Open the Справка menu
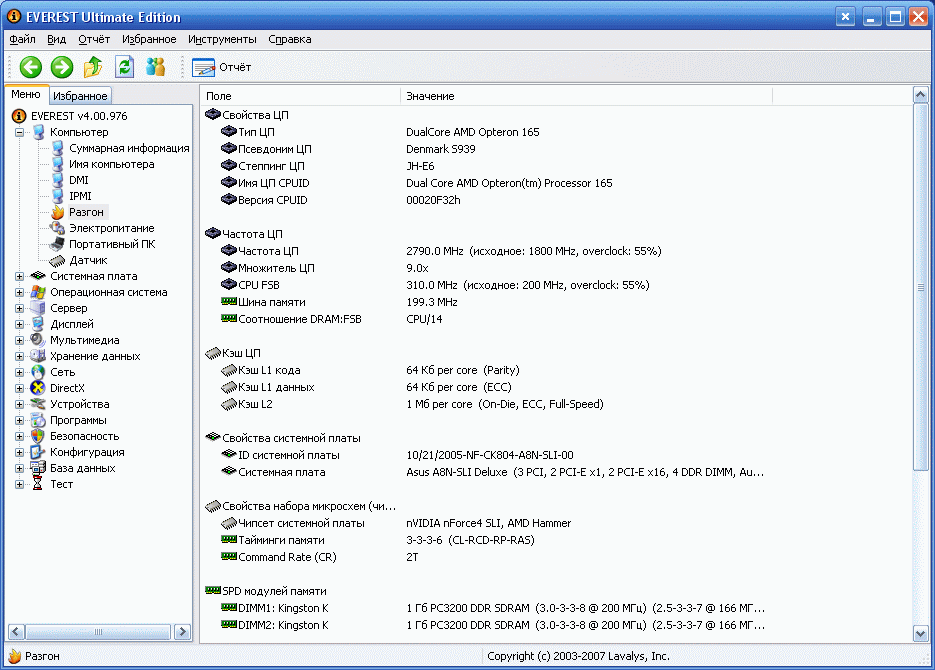This screenshot has width=935, height=670. (x=290, y=39)
